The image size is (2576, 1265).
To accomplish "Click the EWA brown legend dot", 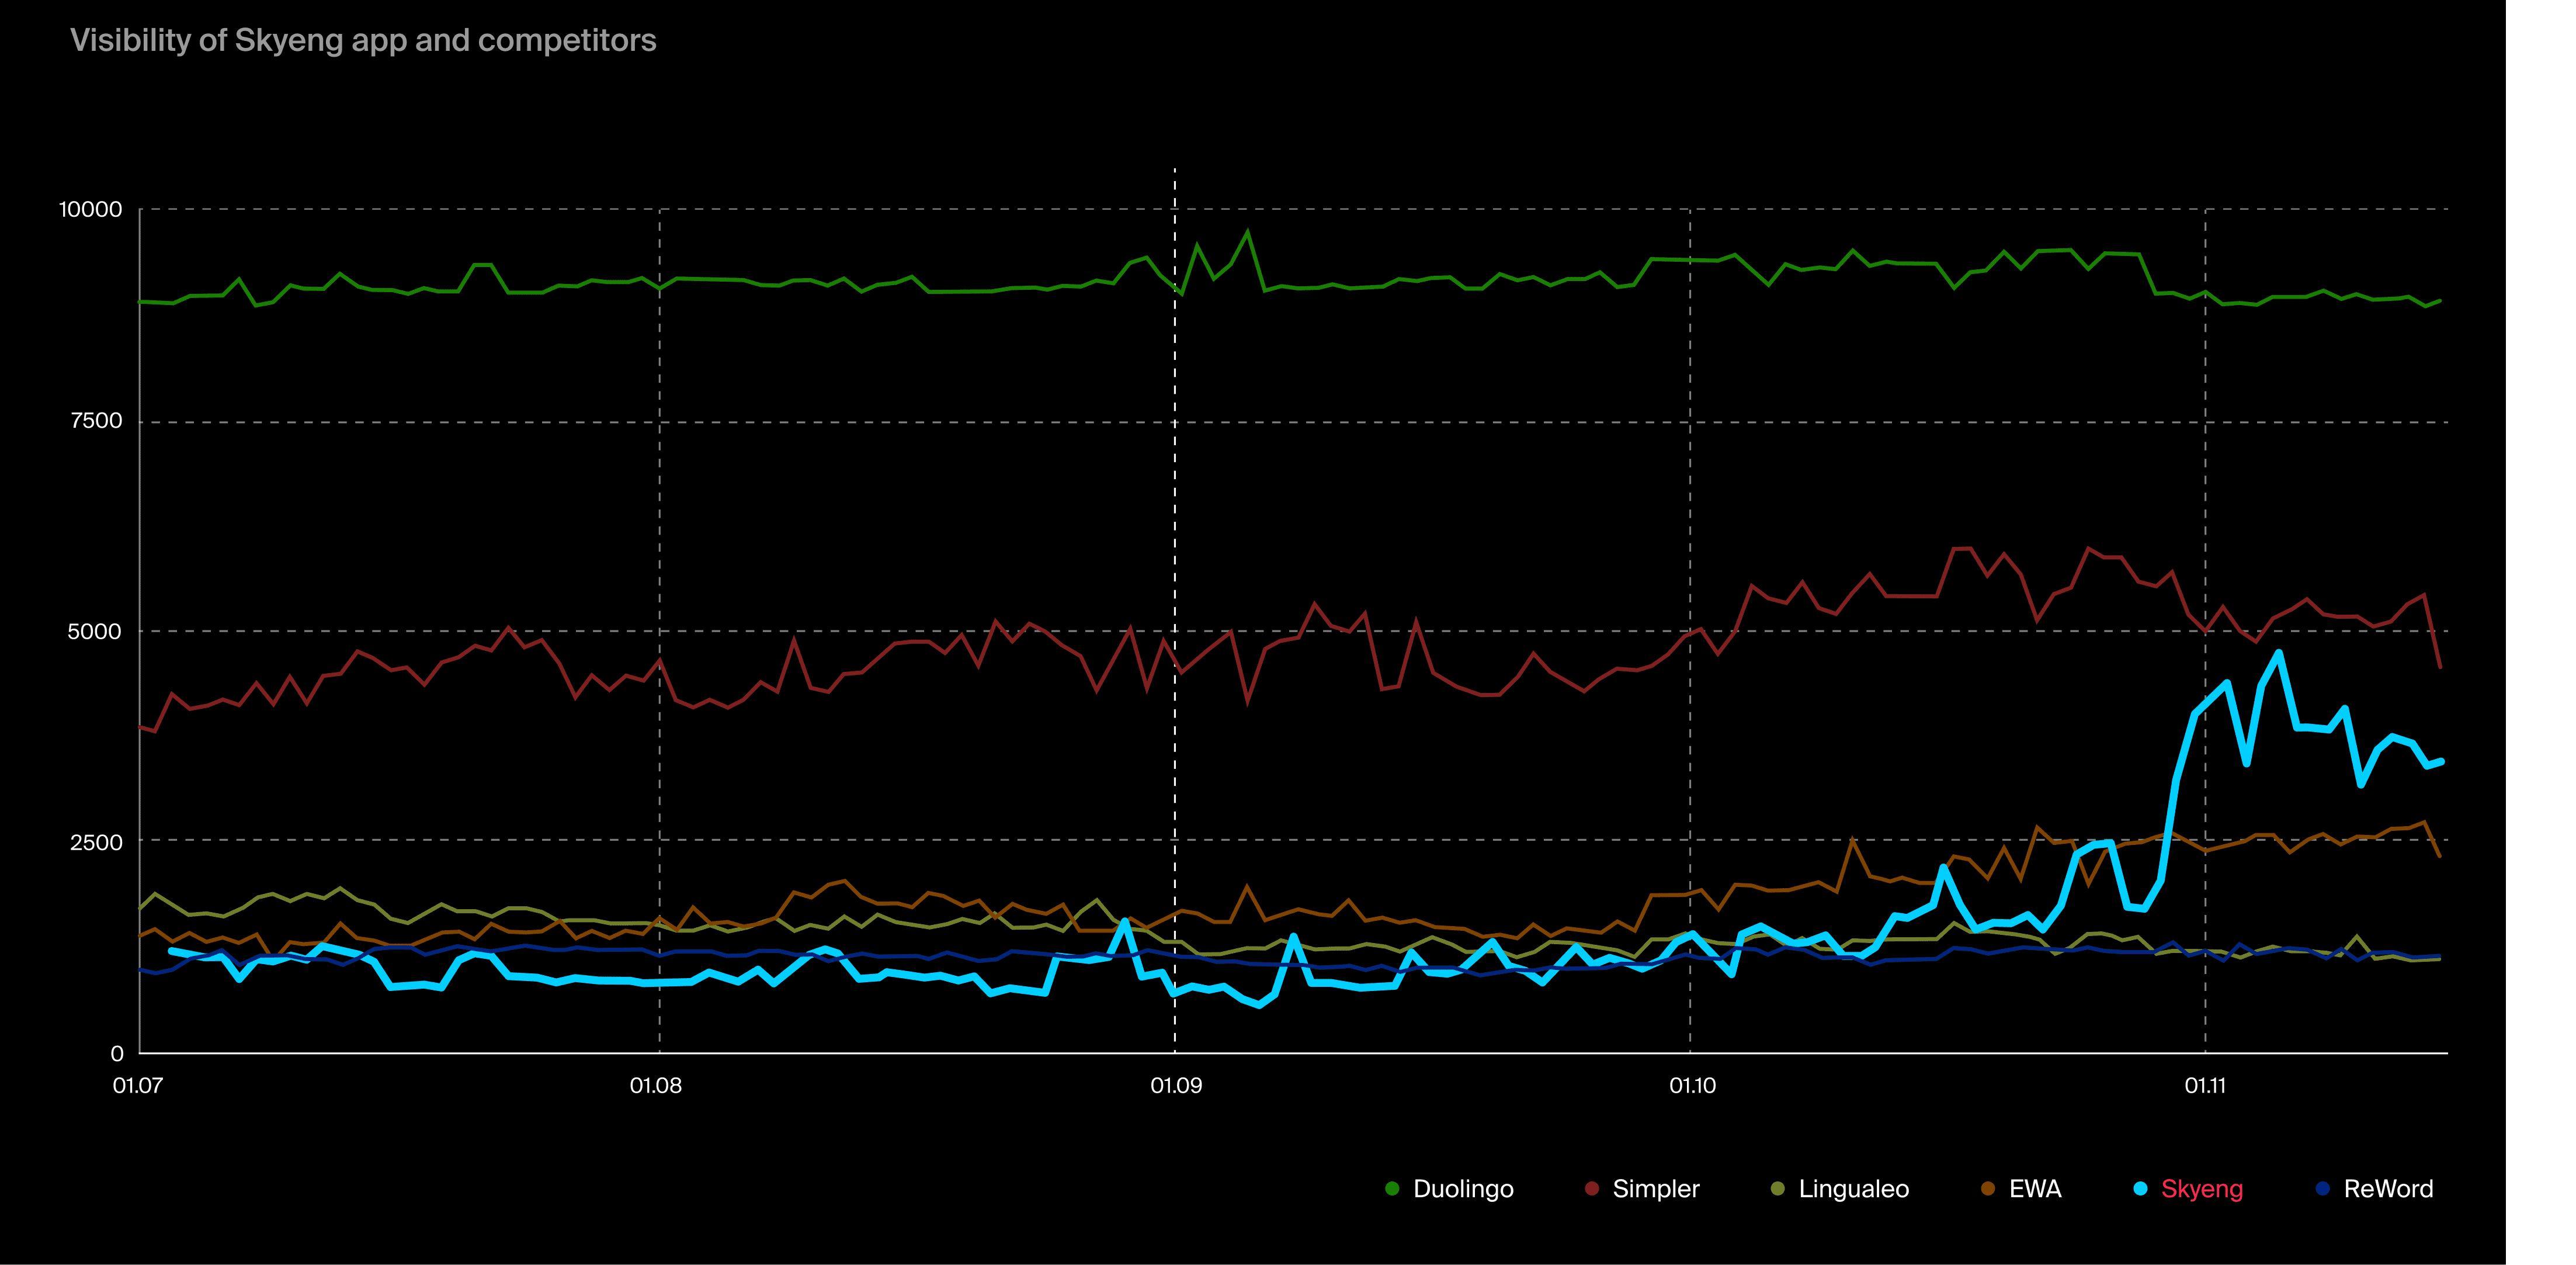I will click(x=1987, y=1189).
